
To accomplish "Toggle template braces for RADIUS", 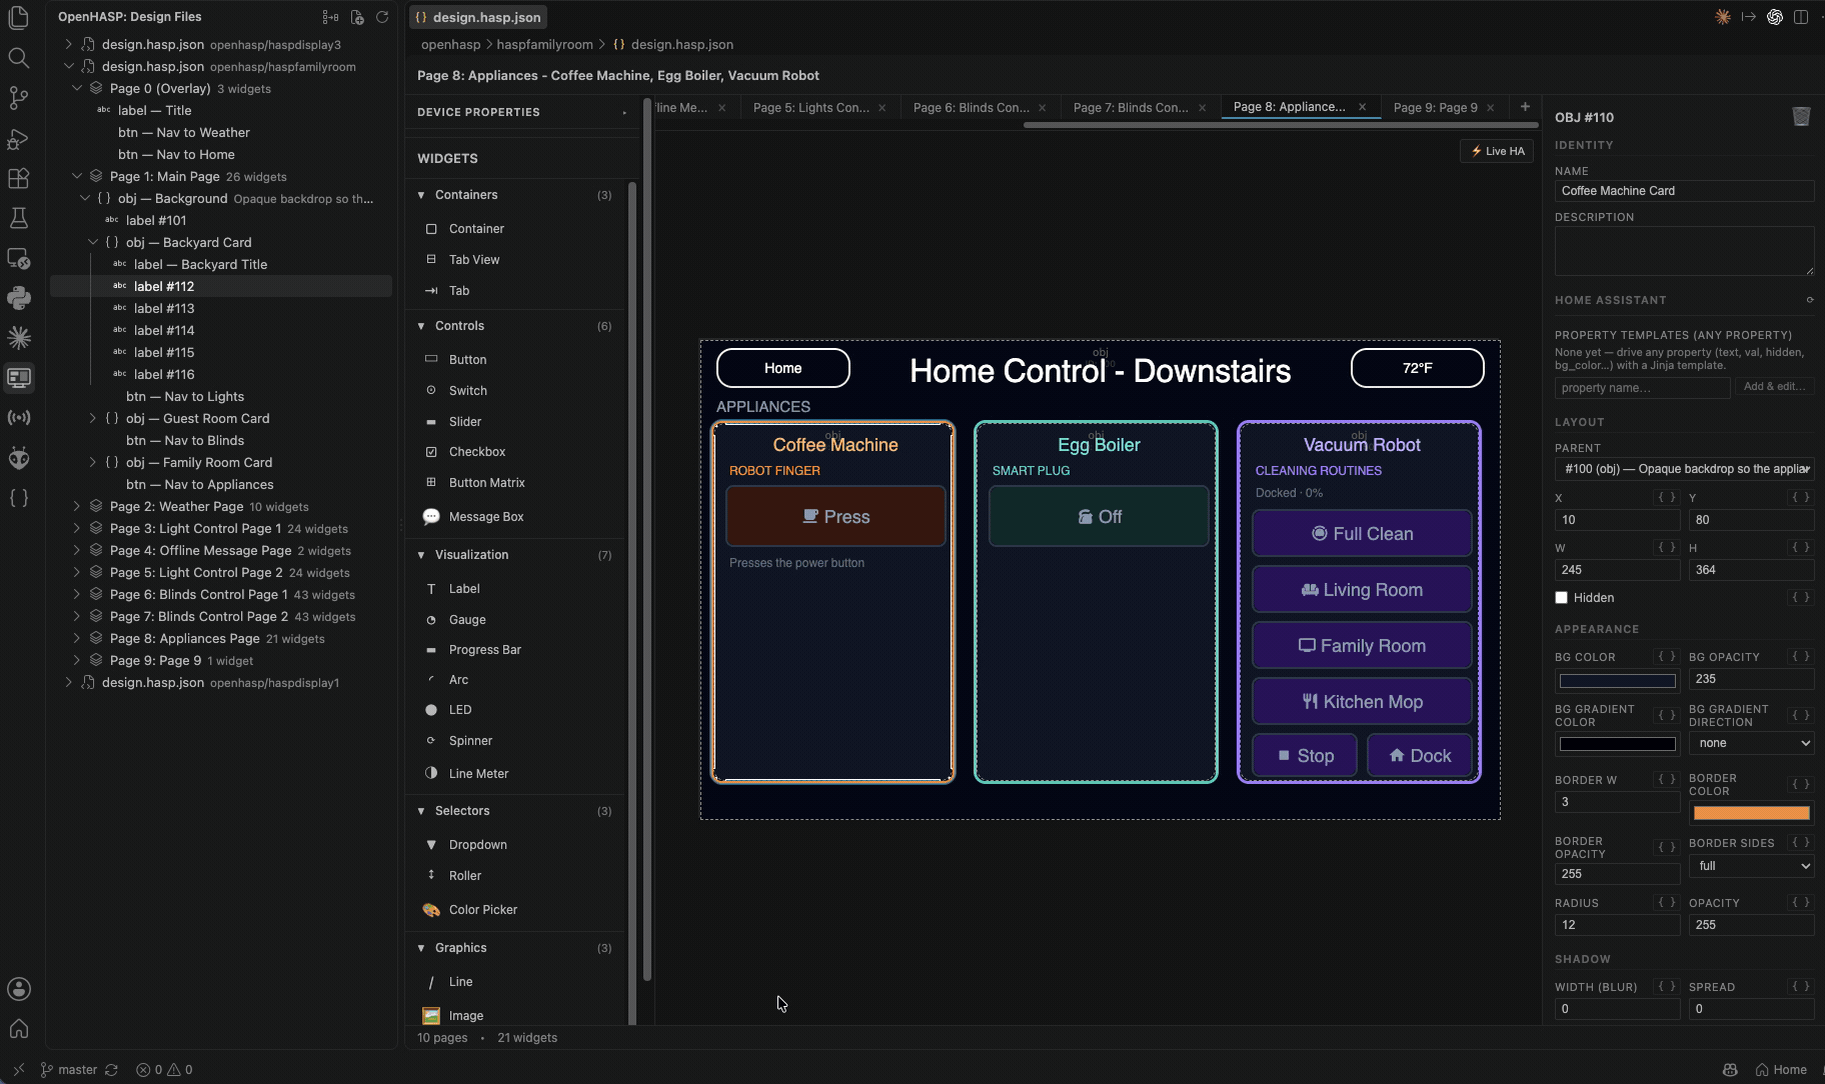I will (x=1666, y=902).
